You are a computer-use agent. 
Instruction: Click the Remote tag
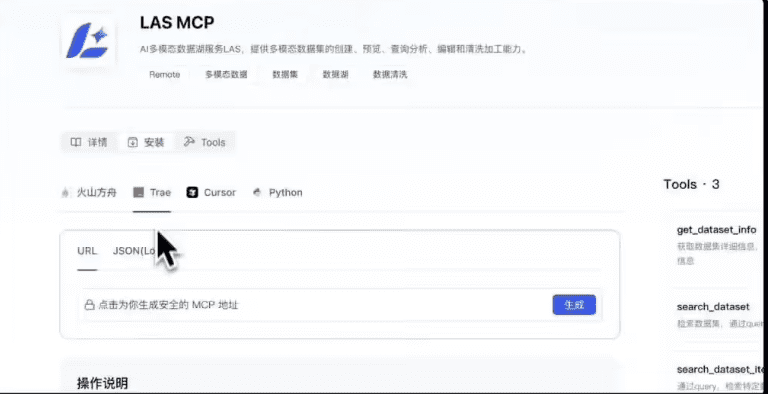pyautogui.click(x=165, y=74)
